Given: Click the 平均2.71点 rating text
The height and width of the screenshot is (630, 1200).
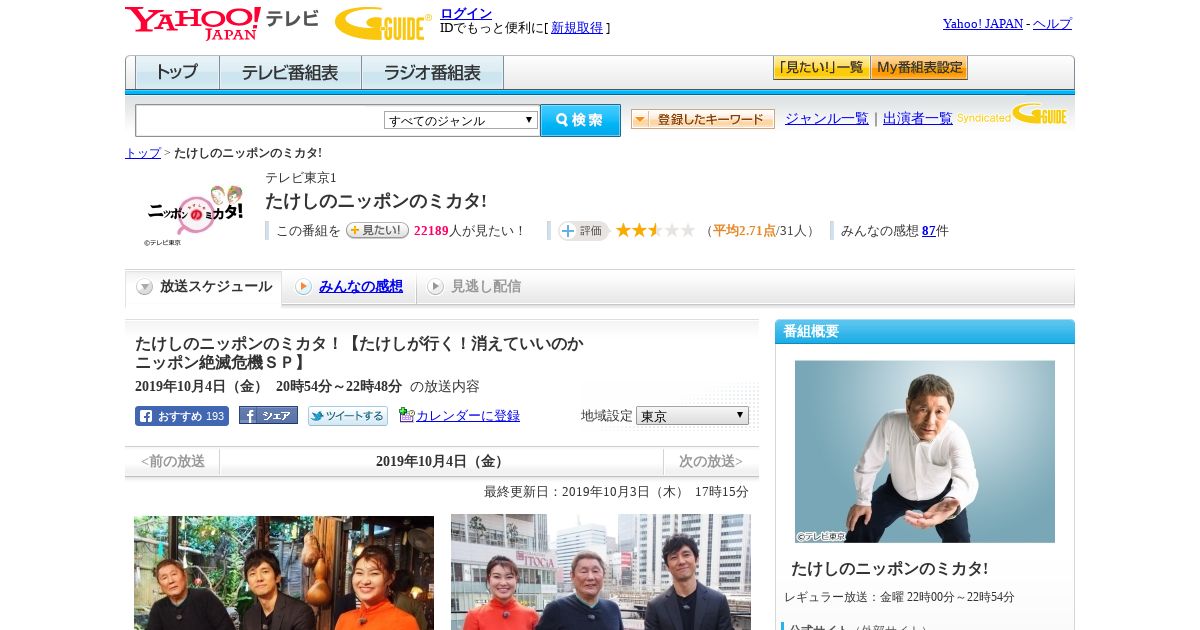Looking at the screenshot, I should [744, 231].
